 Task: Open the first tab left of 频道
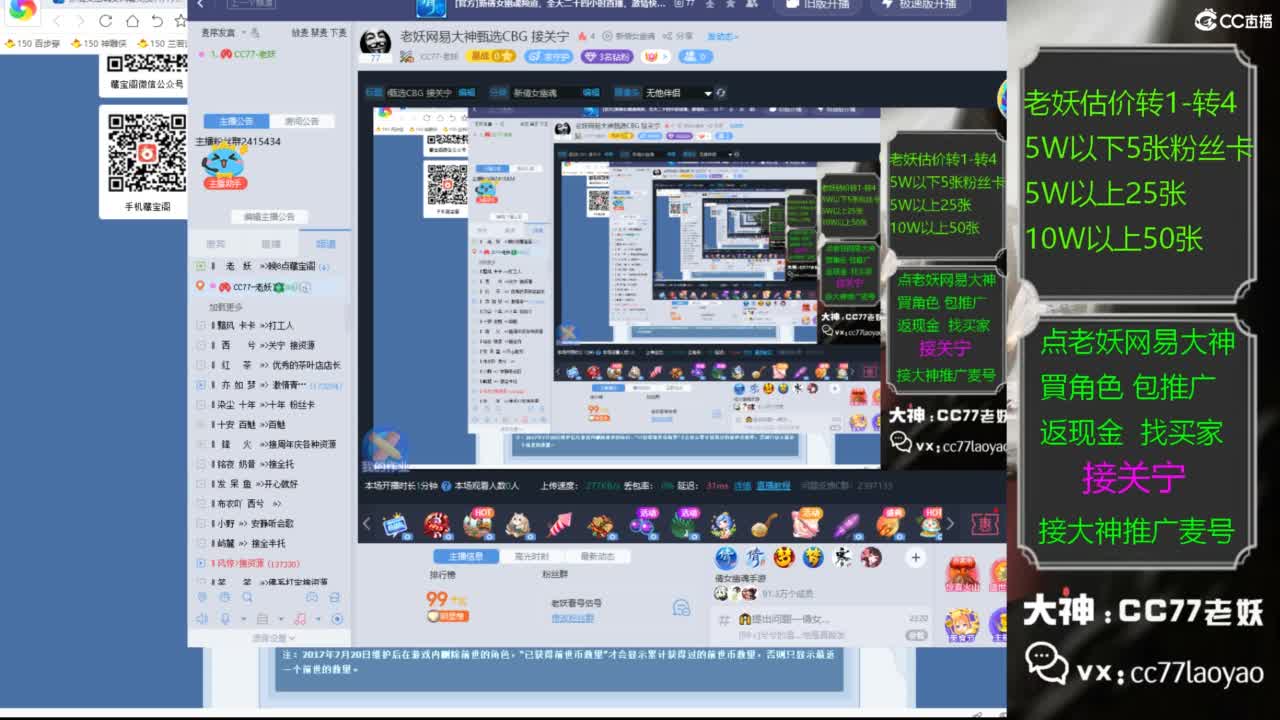[216, 244]
